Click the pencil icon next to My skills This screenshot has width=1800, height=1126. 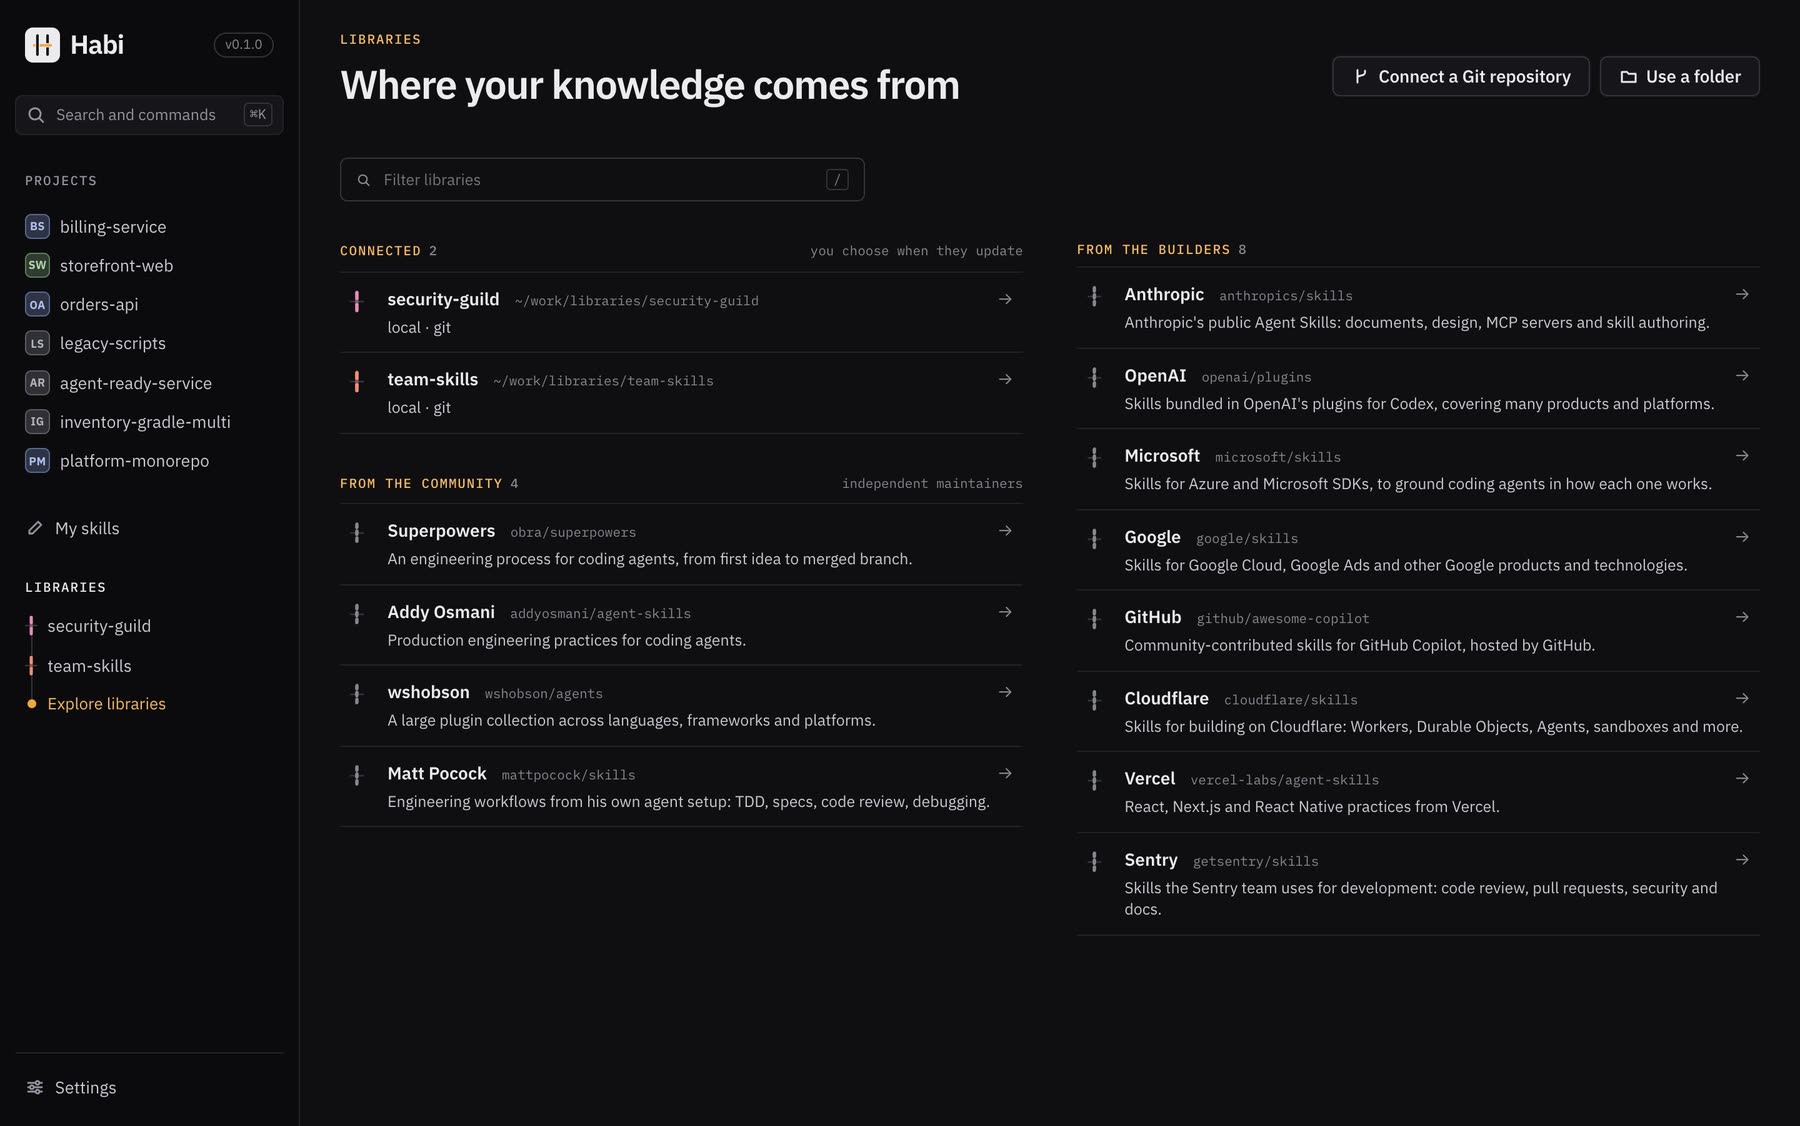click(x=35, y=528)
